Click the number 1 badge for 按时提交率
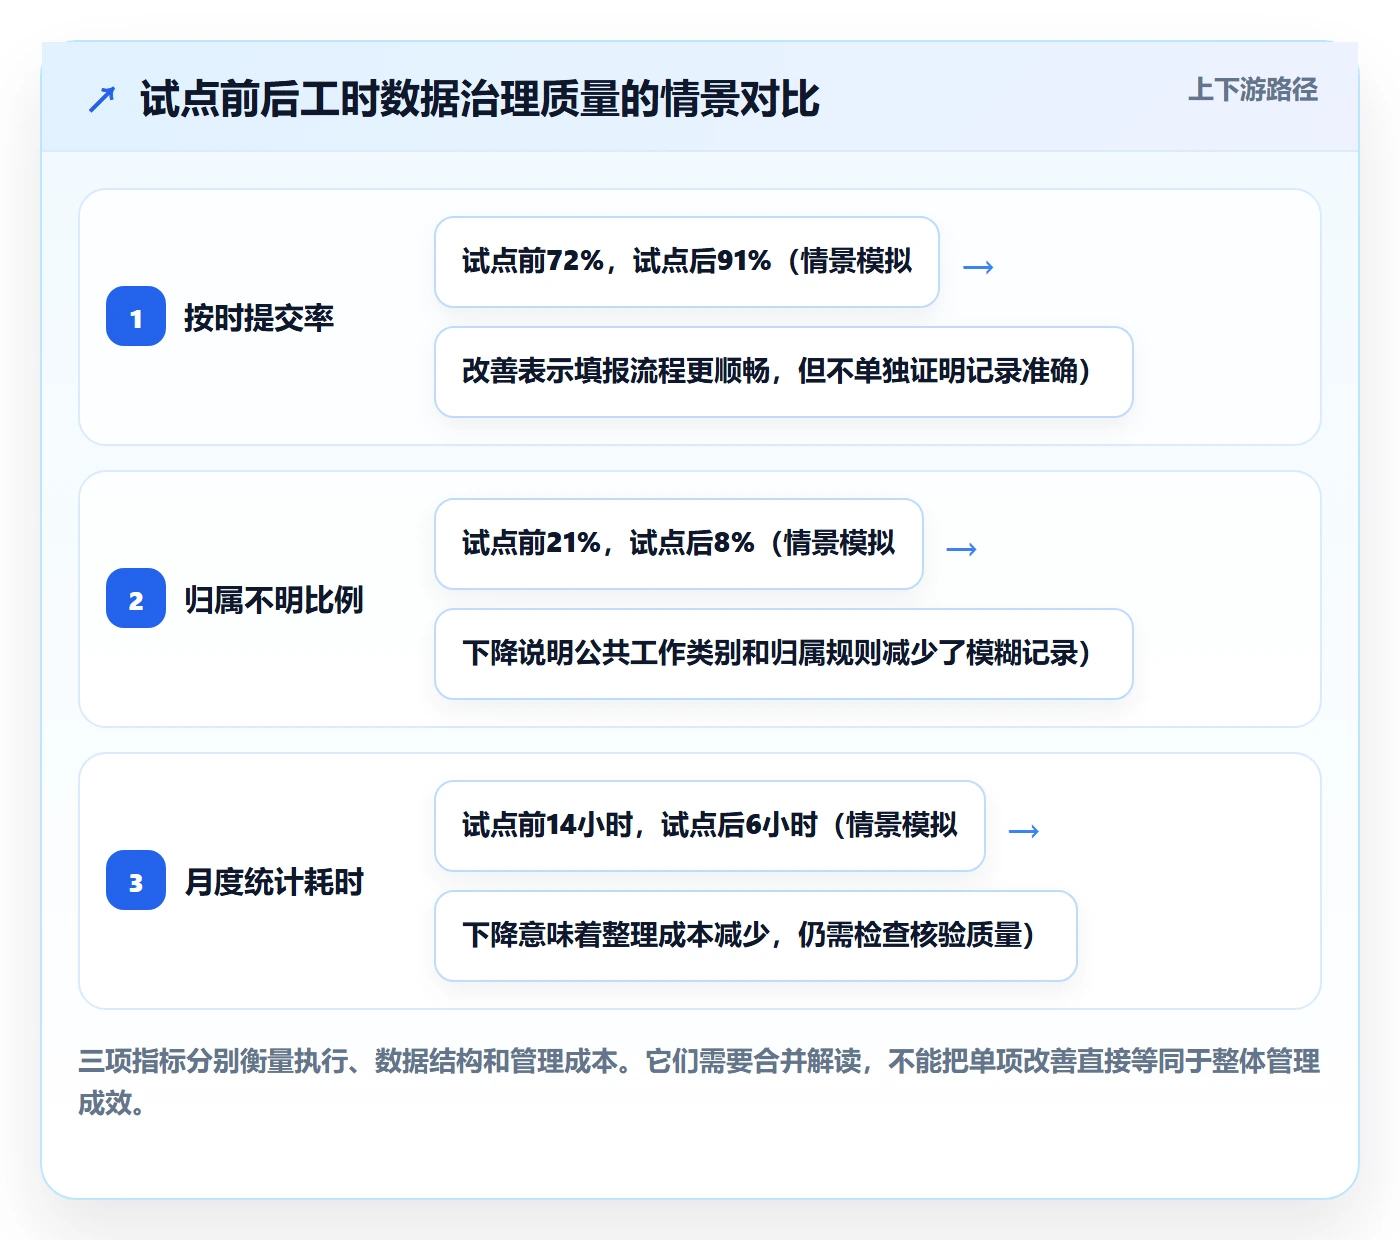 pyautogui.click(x=136, y=316)
